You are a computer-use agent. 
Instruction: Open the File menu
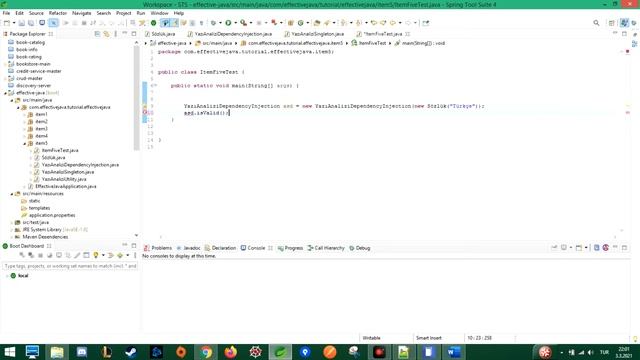tap(6, 13)
